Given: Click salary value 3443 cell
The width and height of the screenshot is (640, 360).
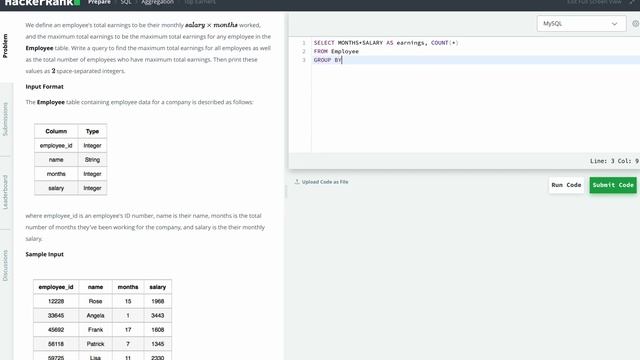Looking at the screenshot, I should tap(158, 316).
